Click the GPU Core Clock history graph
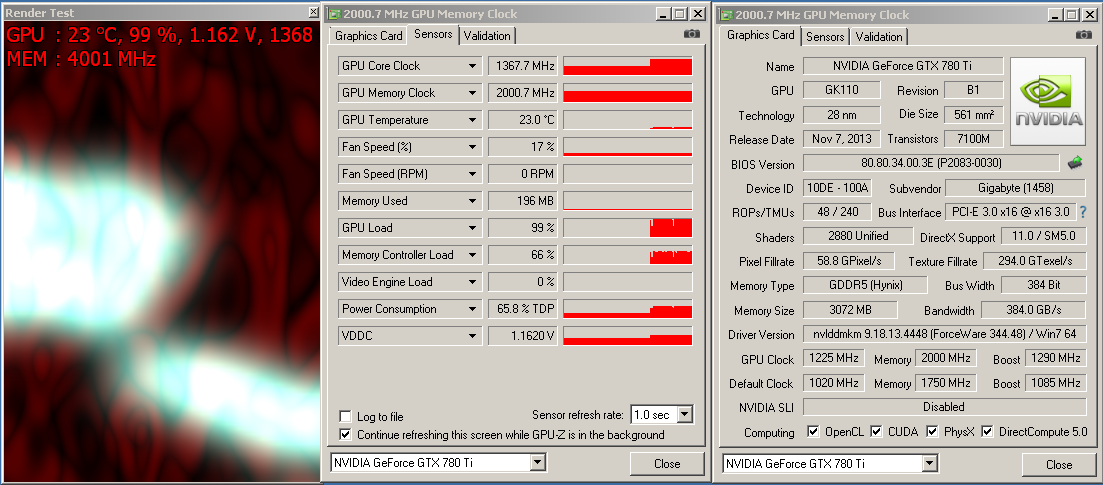The image size is (1103, 485). (x=627, y=66)
